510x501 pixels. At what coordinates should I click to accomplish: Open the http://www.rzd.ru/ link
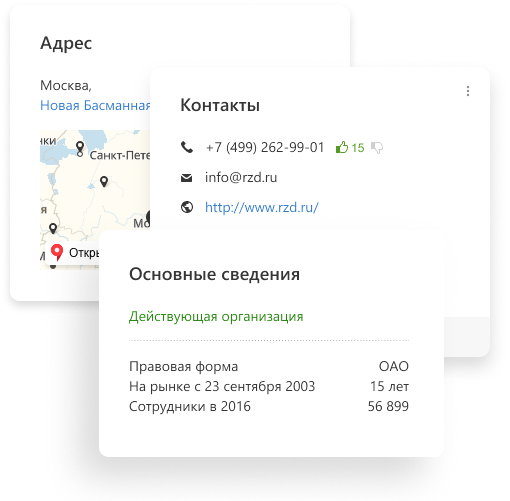coord(262,207)
